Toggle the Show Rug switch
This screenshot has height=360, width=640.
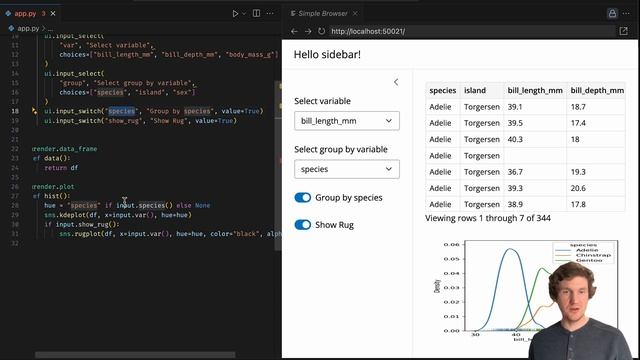point(302,225)
